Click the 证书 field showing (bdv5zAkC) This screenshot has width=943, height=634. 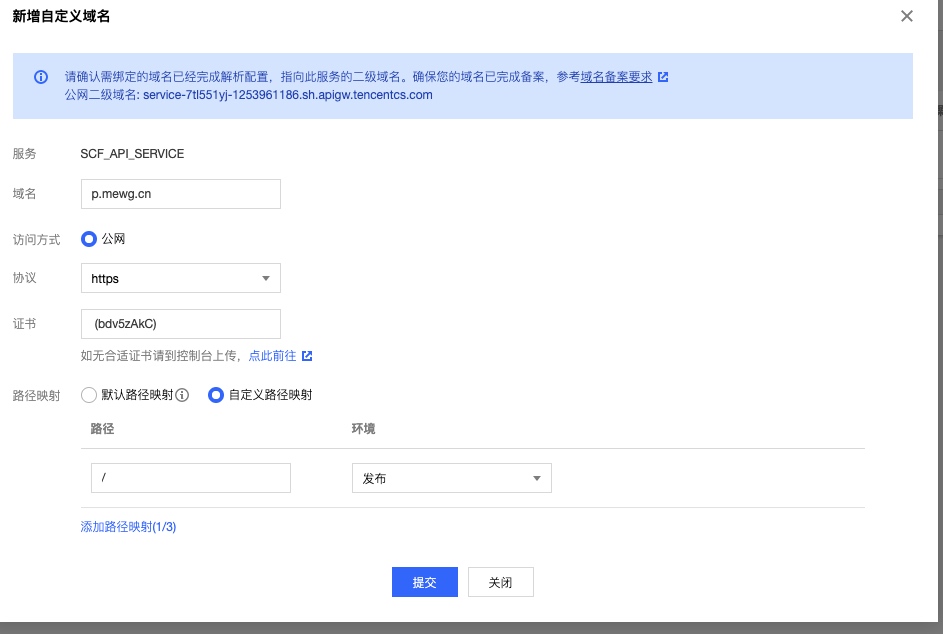[180, 324]
